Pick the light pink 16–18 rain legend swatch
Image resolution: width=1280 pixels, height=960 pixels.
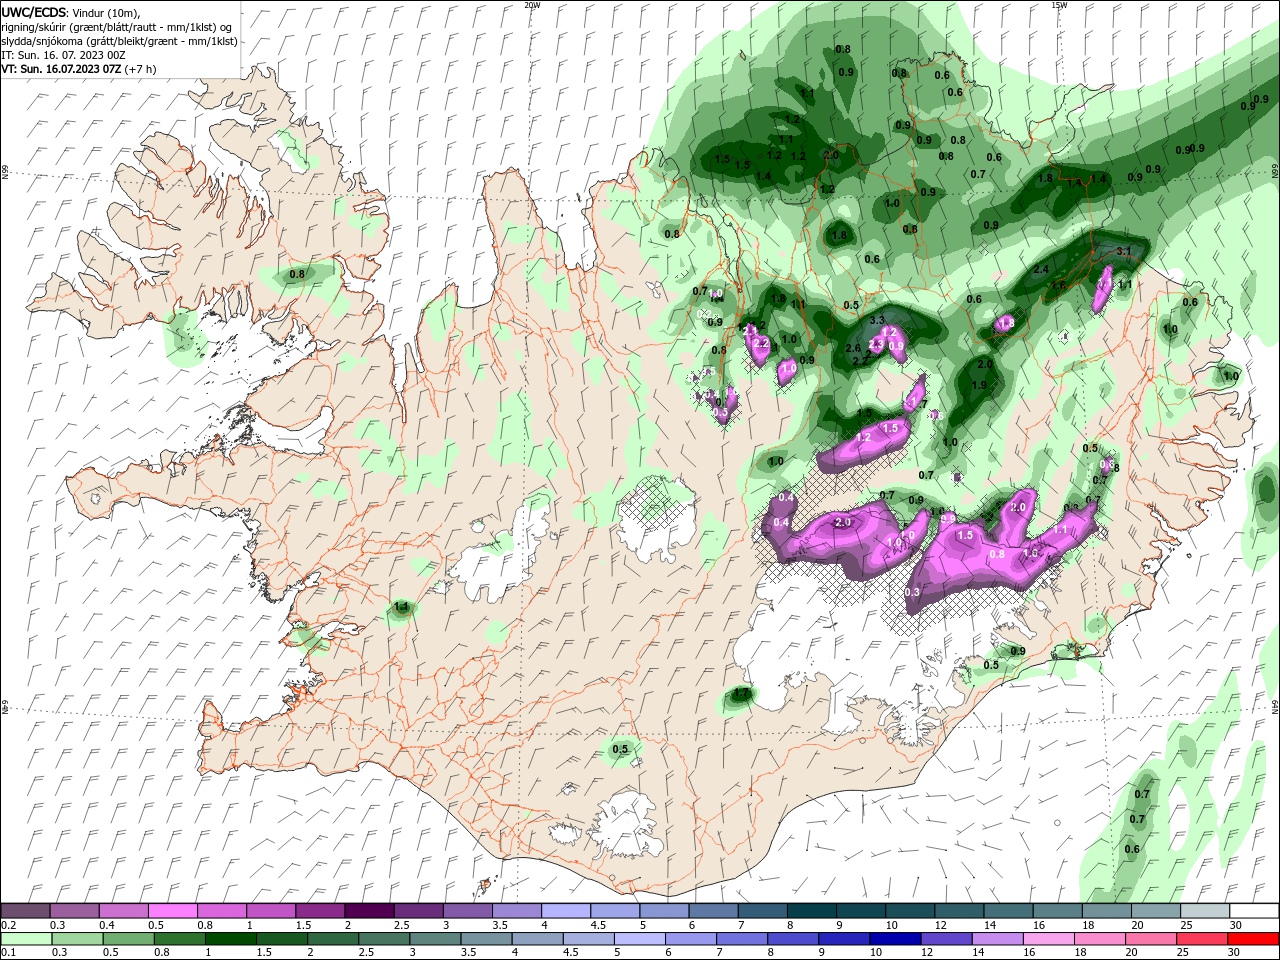coord(1048,939)
